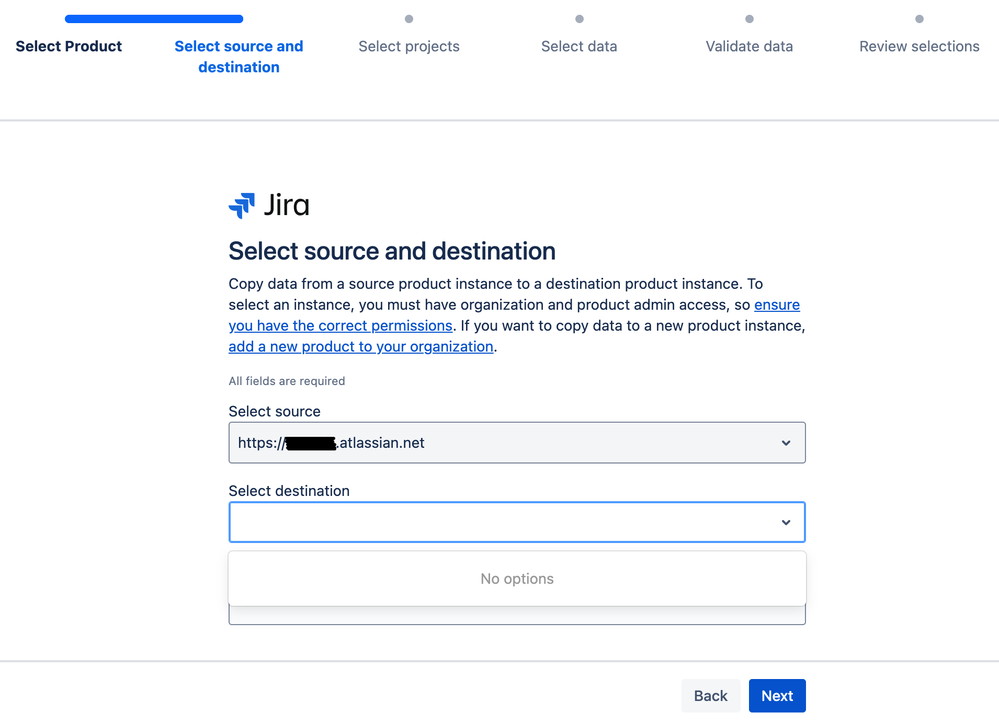Click the Select destination input field

coord(517,523)
